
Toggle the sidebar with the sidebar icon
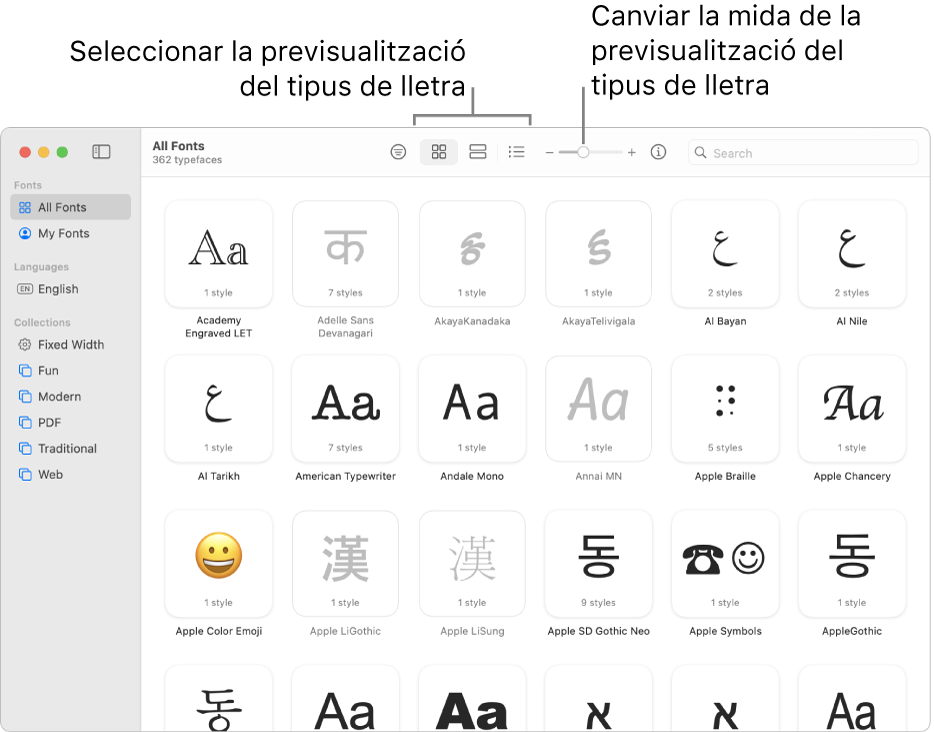101,152
